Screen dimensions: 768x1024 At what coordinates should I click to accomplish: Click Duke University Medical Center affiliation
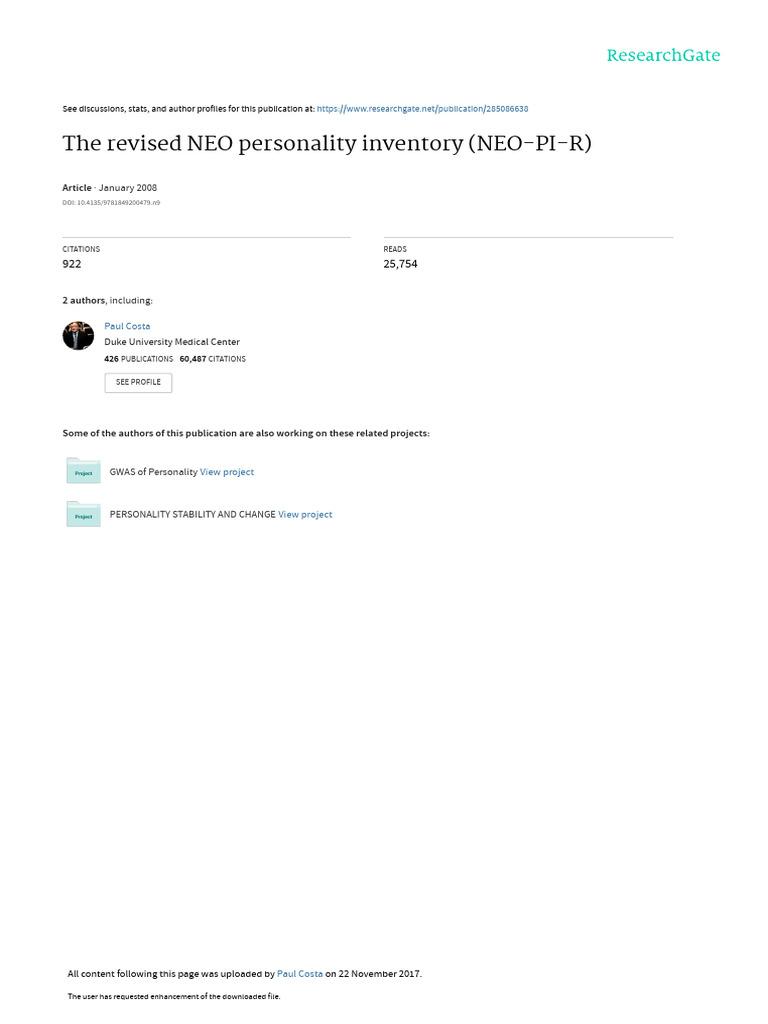pos(172,342)
